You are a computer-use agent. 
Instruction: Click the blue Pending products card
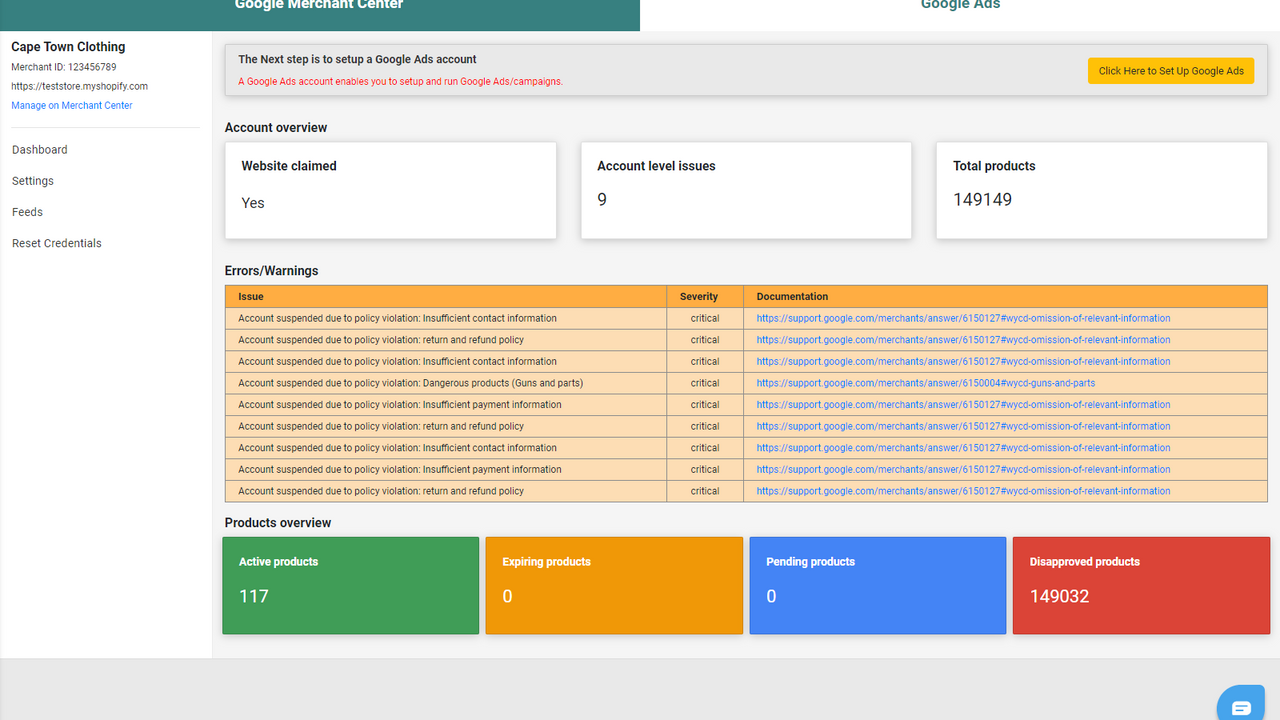click(x=877, y=585)
